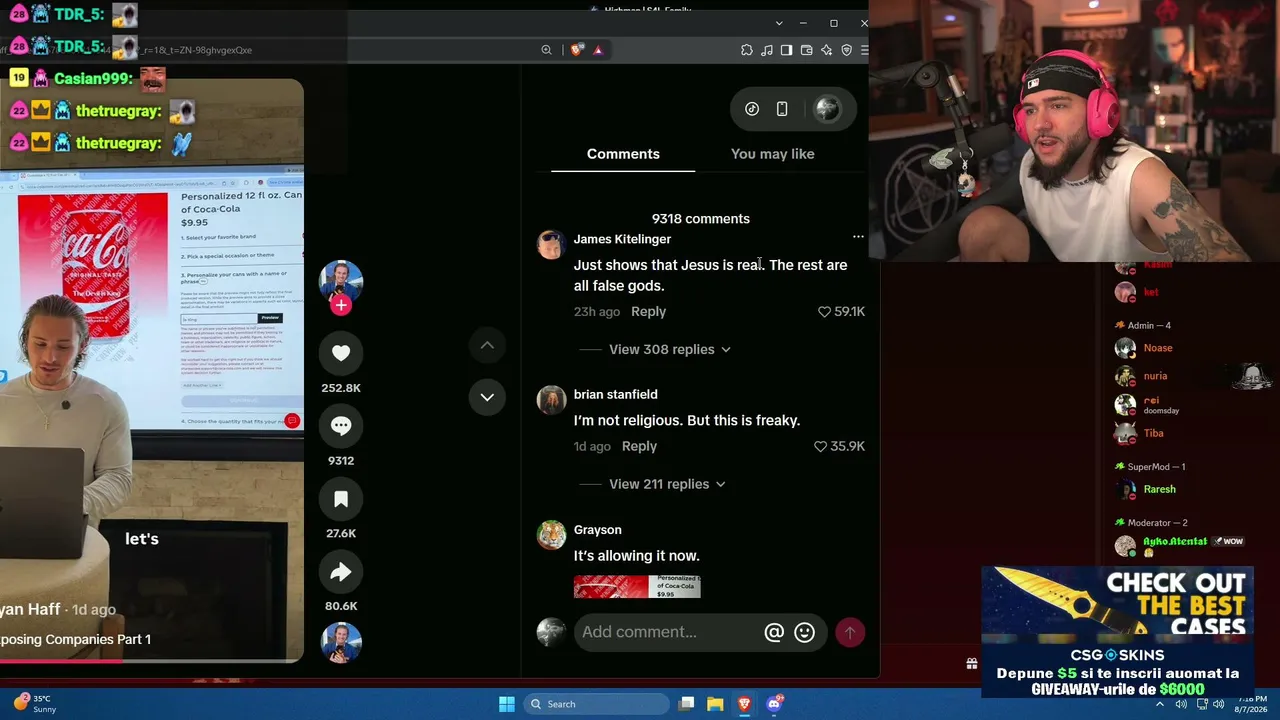Open James Kitelinger's profile name
The height and width of the screenshot is (720, 1280).
[x=622, y=239]
